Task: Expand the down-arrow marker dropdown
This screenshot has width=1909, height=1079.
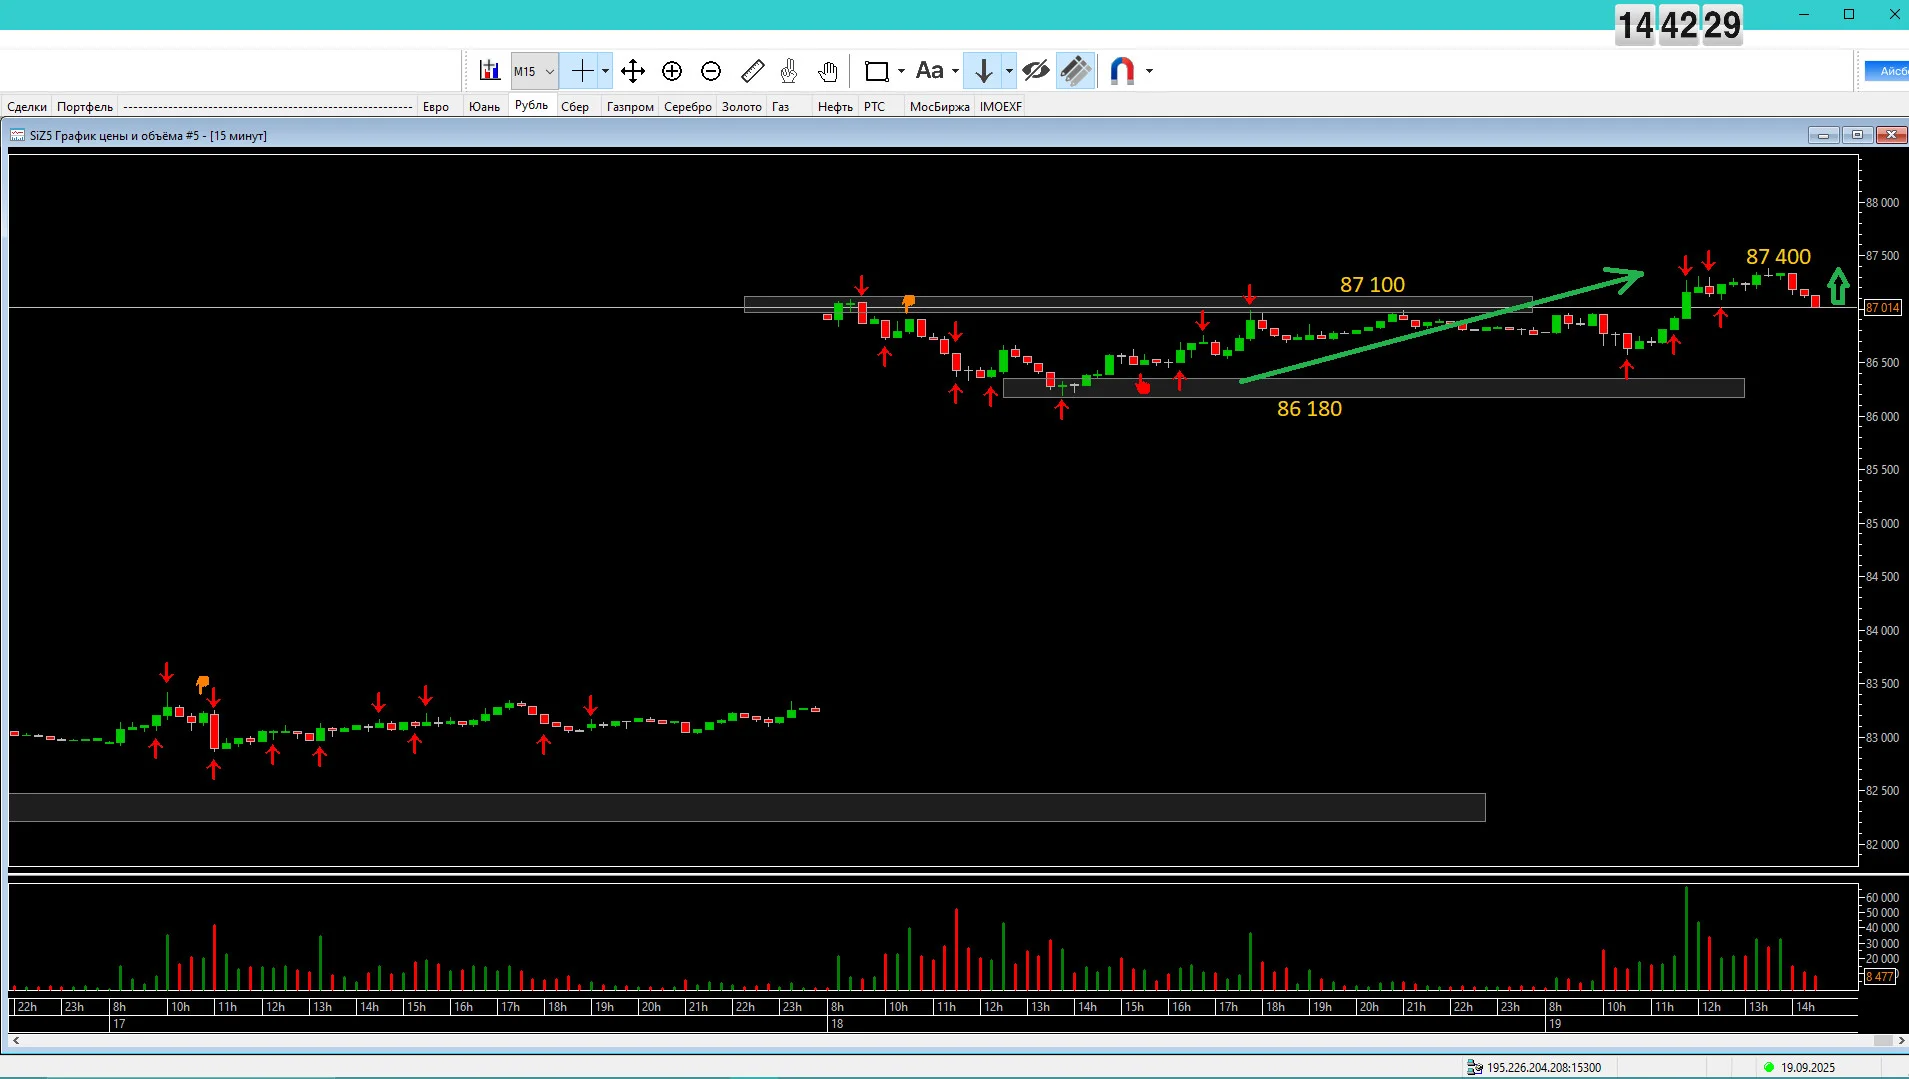Action: (1009, 71)
